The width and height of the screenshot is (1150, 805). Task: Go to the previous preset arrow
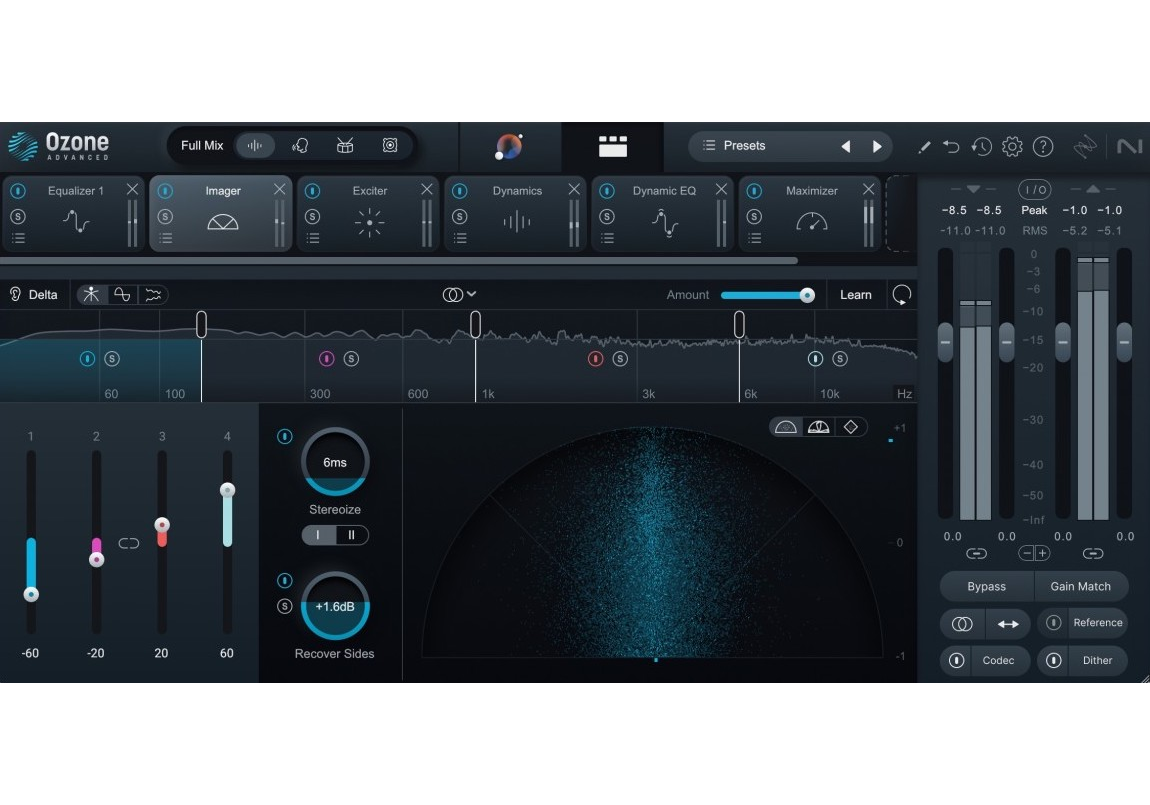[x=846, y=147]
